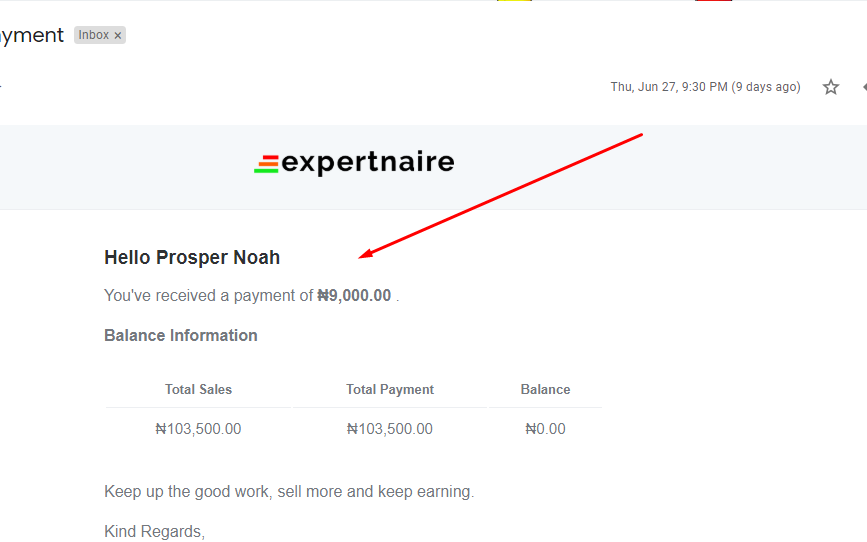Click the ₦9,000.00 payment amount
The image size is (867, 542).
pyautogui.click(x=354, y=295)
